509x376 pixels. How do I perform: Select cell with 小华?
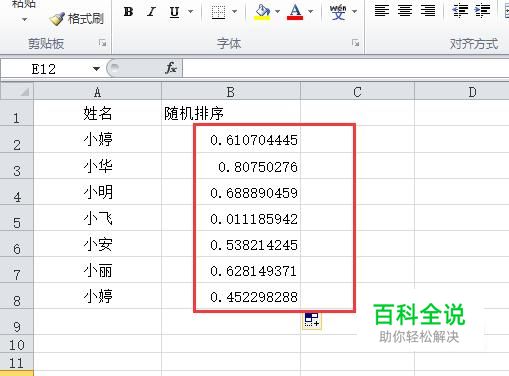pyautogui.click(x=97, y=166)
